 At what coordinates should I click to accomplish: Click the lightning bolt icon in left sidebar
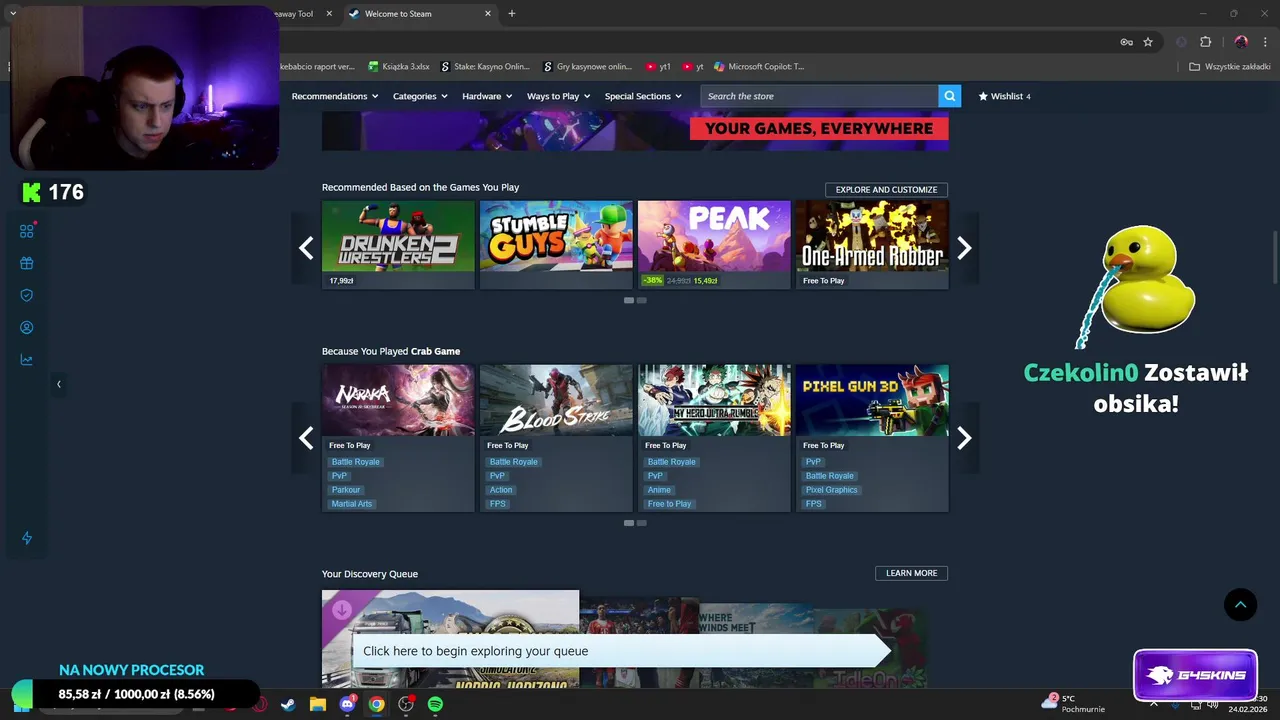27,538
